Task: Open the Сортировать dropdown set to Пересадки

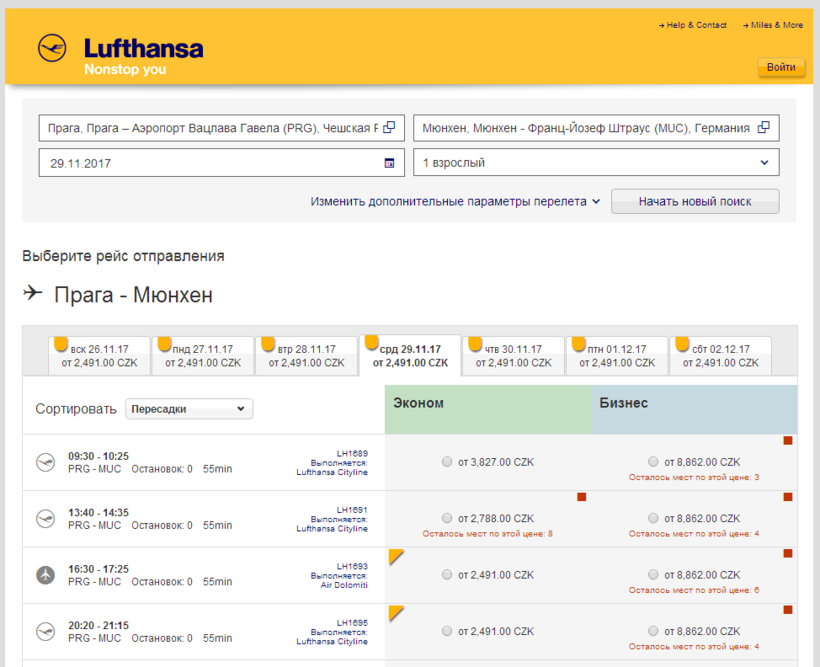Action: [x=189, y=409]
